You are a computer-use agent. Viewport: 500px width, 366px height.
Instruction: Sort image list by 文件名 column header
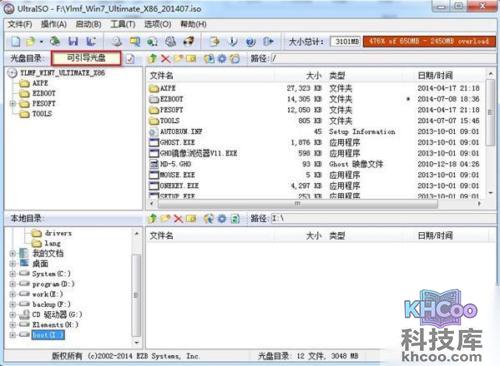[210, 76]
